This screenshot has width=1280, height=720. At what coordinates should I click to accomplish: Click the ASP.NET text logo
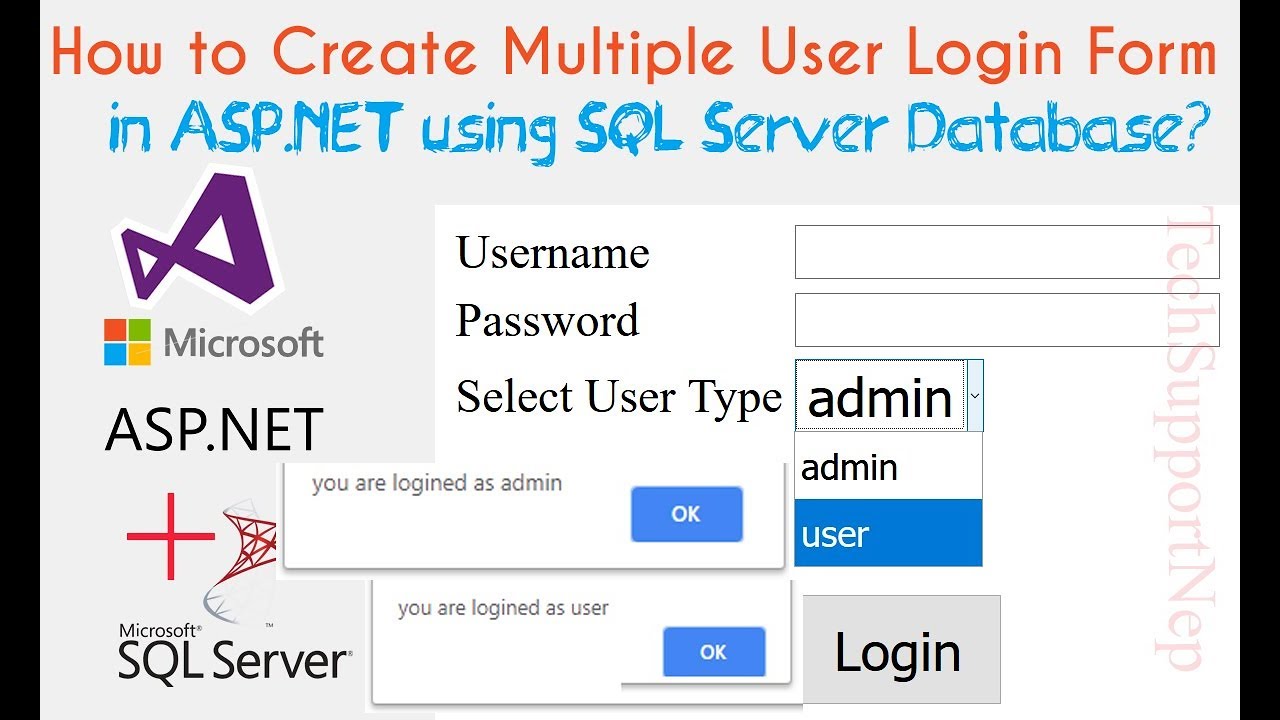click(x=214, y=430)
